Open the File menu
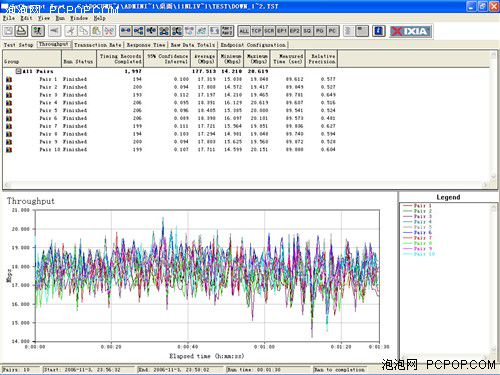This screenshot has width=500, height=375. (9, 18)
